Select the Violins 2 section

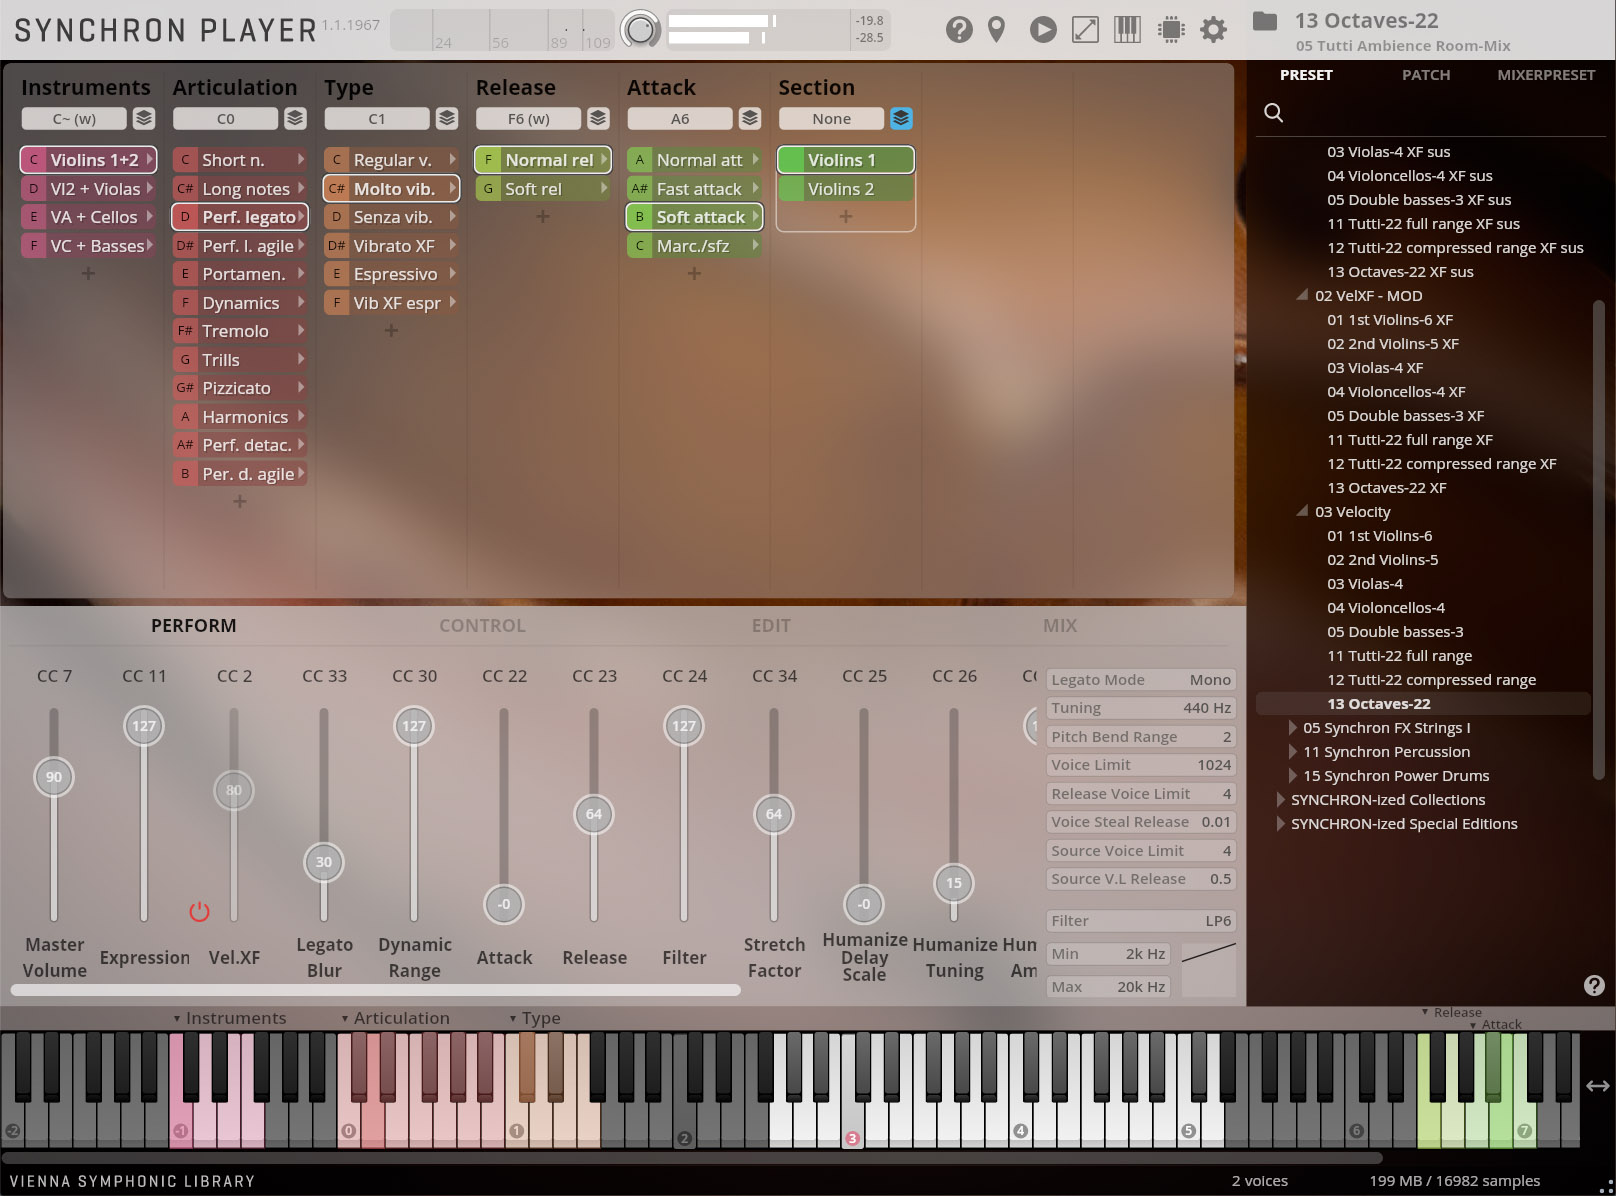click(845, 189)
